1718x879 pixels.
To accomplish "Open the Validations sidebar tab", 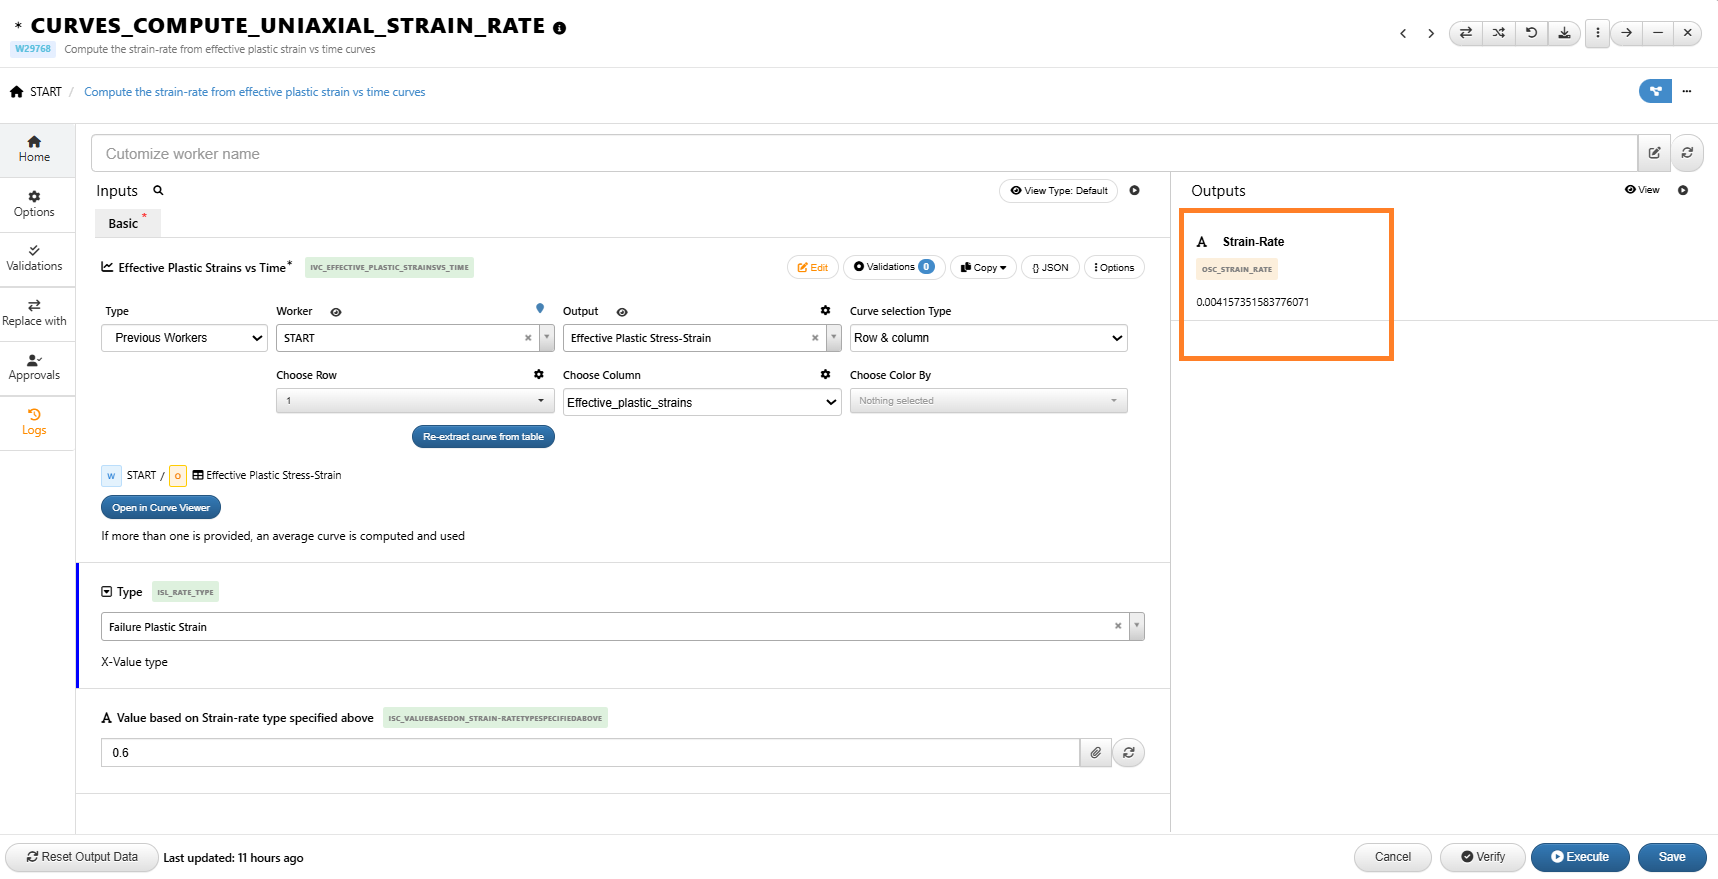I will pos(35,258).
